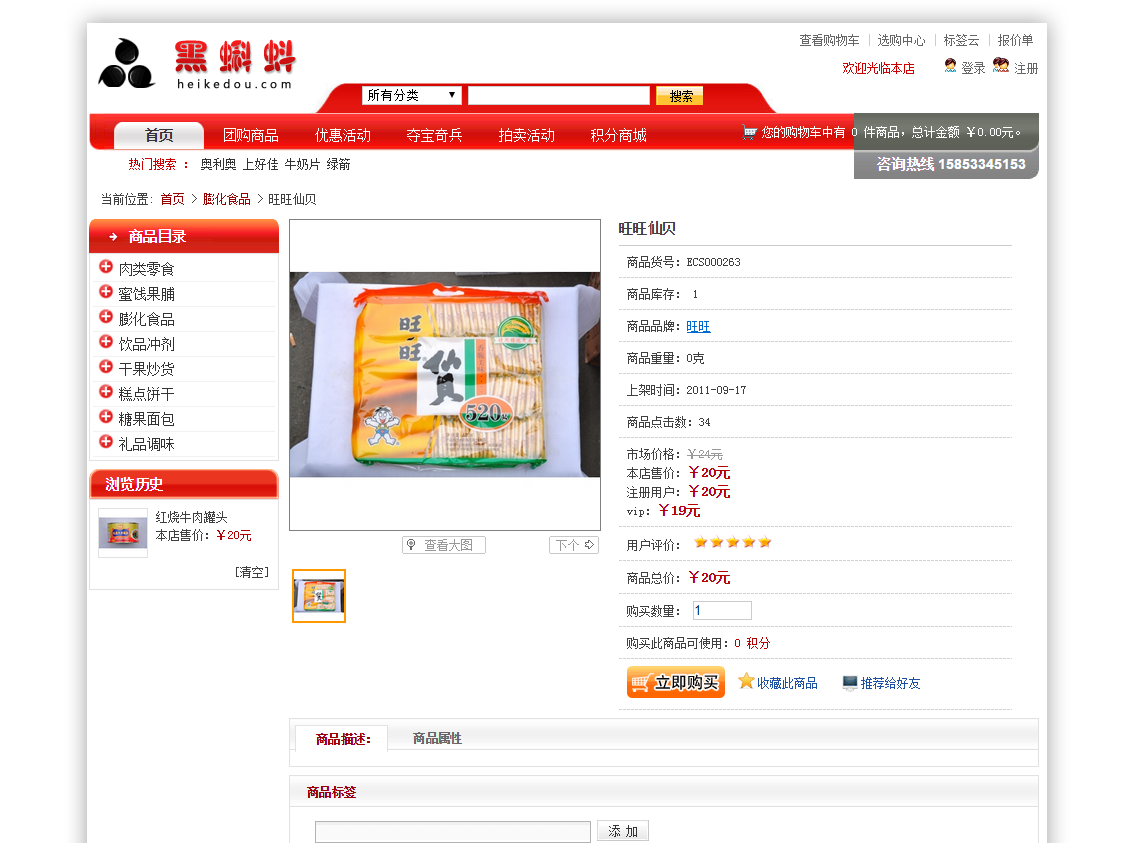Click the arrow icon beside 商品目录 header

click(x=113, y=236)
